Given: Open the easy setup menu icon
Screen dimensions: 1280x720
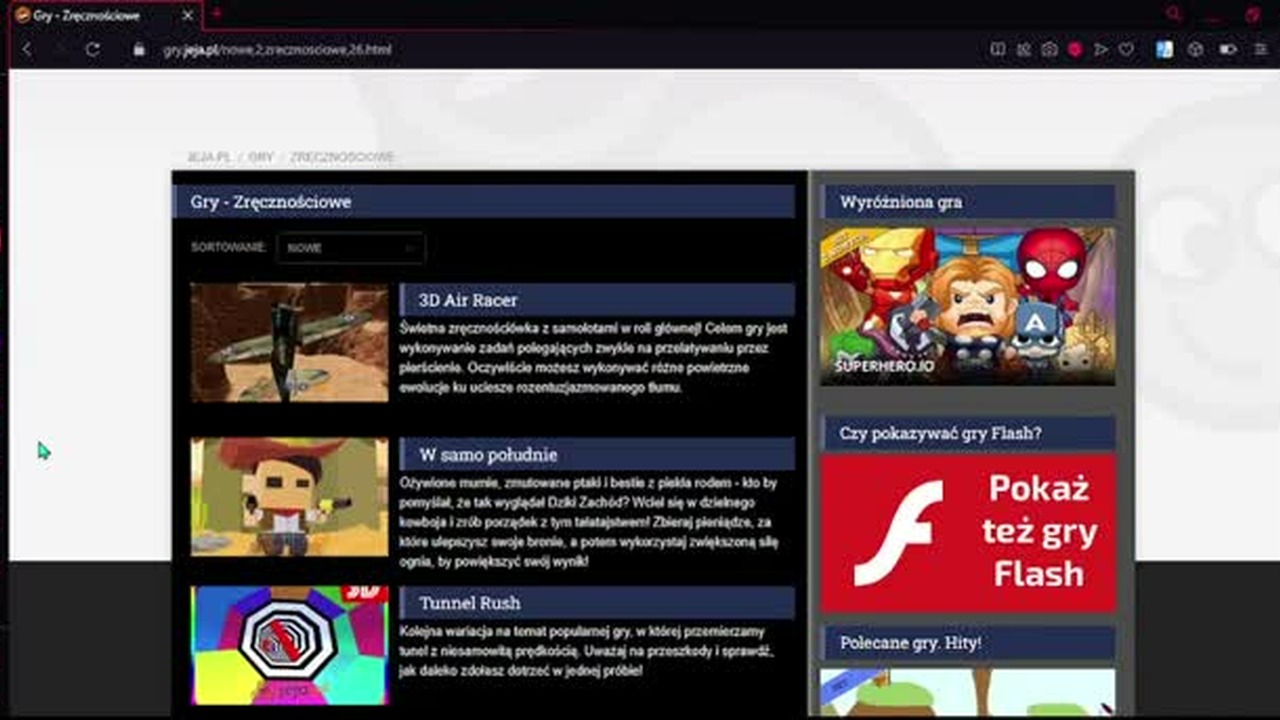Looking at the screenshot, I should pos(1259,49).
